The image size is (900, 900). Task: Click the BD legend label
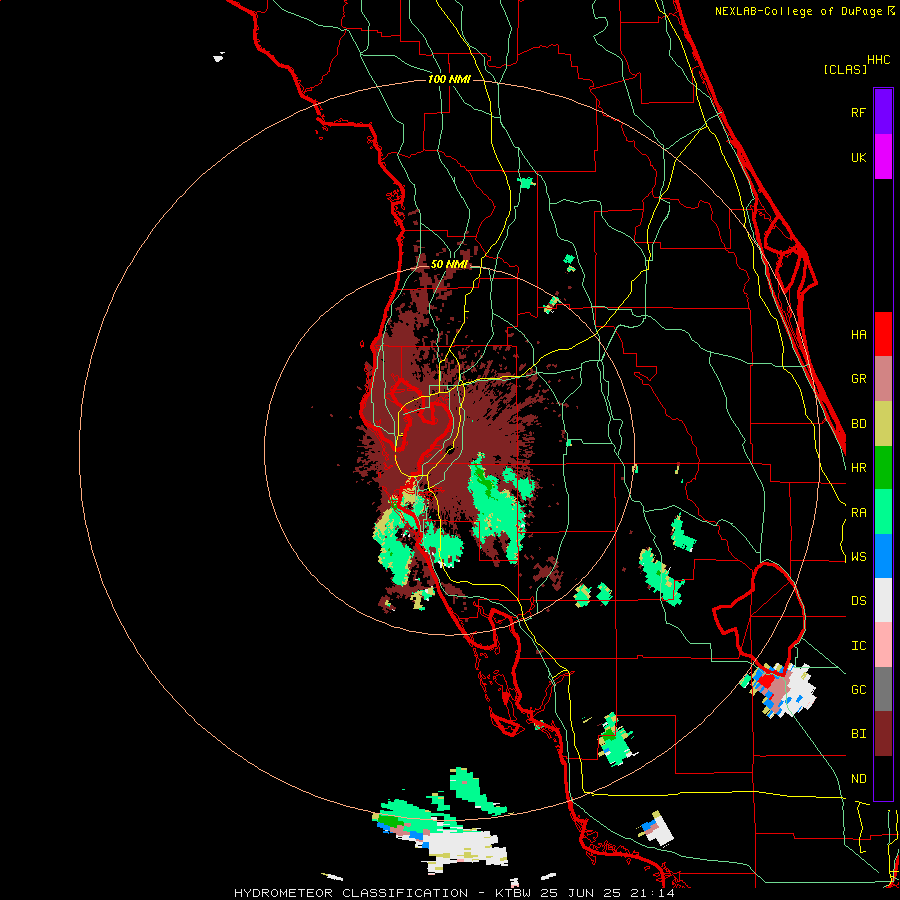tap(858, 424)
